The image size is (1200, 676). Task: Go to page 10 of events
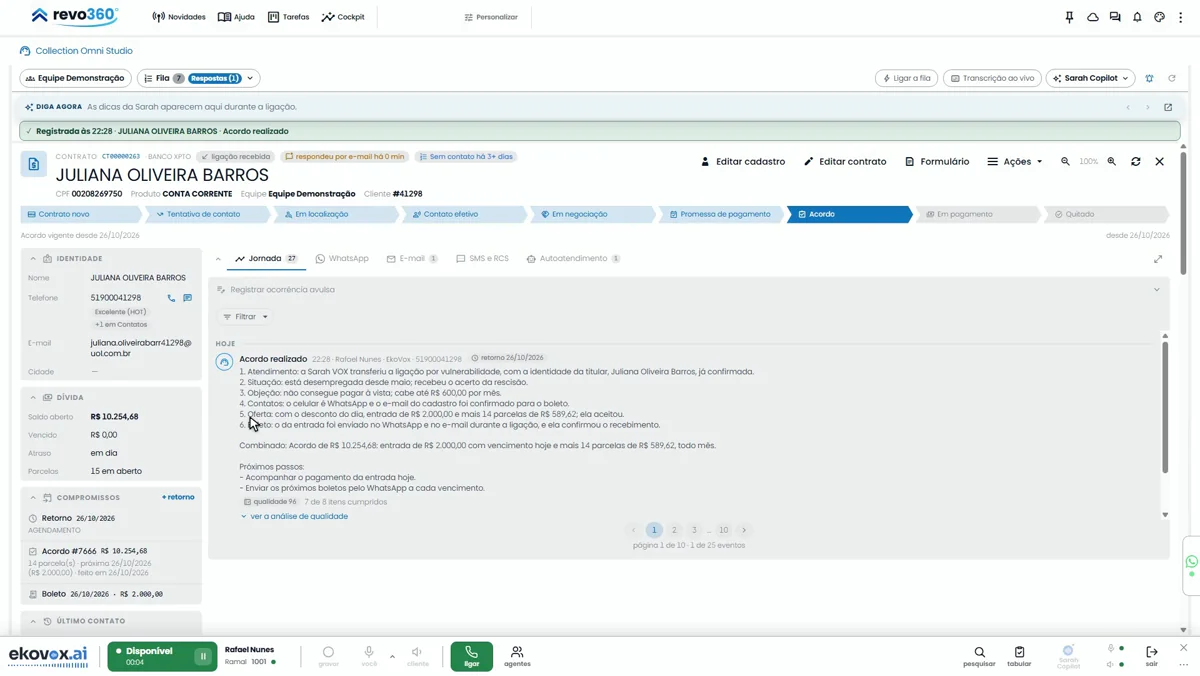click(723, 530)
